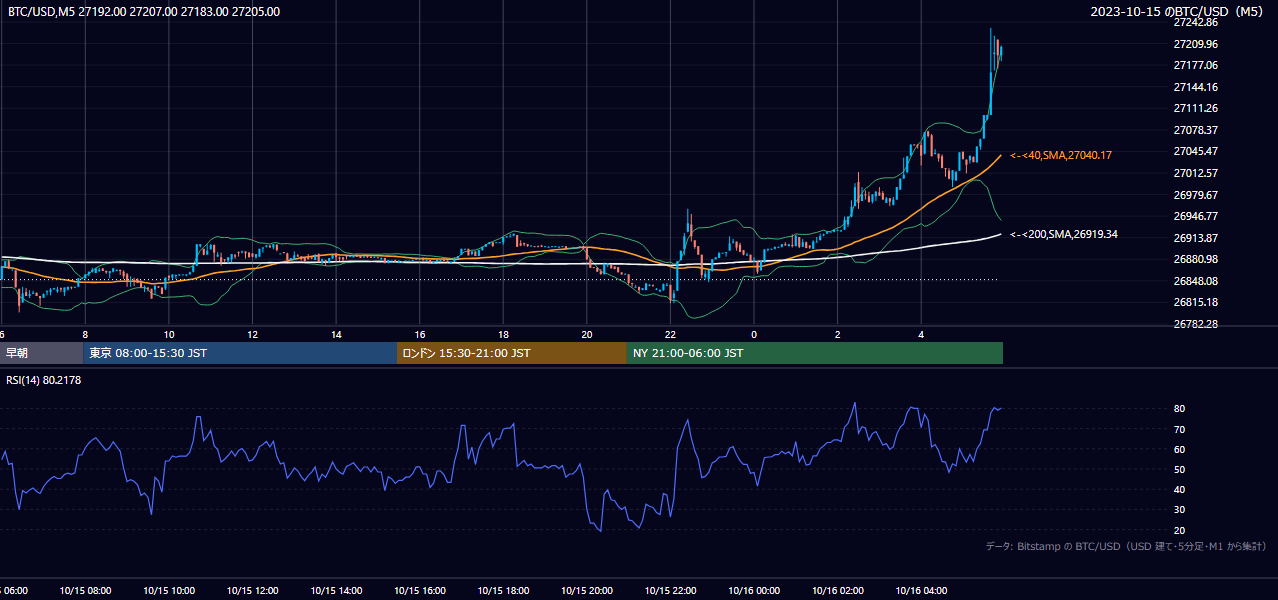Select price axis label 26979.67
This screenshot has width=1278, height=600.
(x=1196, y=195)
